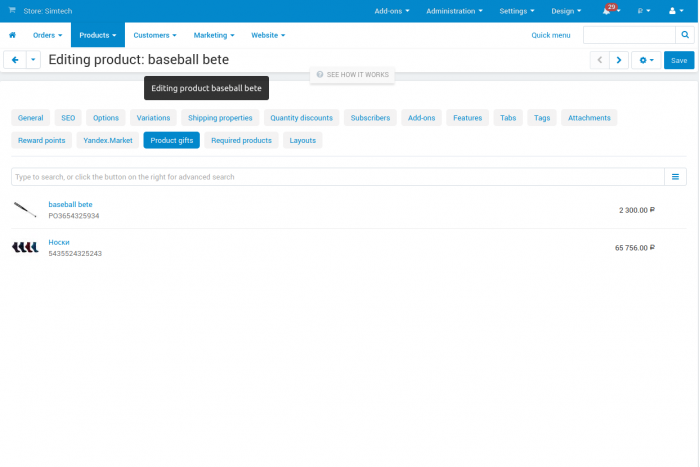Switch to the Options tab
Screen dimensions: 700x467
pyautogui.click(x=106, y=118)
